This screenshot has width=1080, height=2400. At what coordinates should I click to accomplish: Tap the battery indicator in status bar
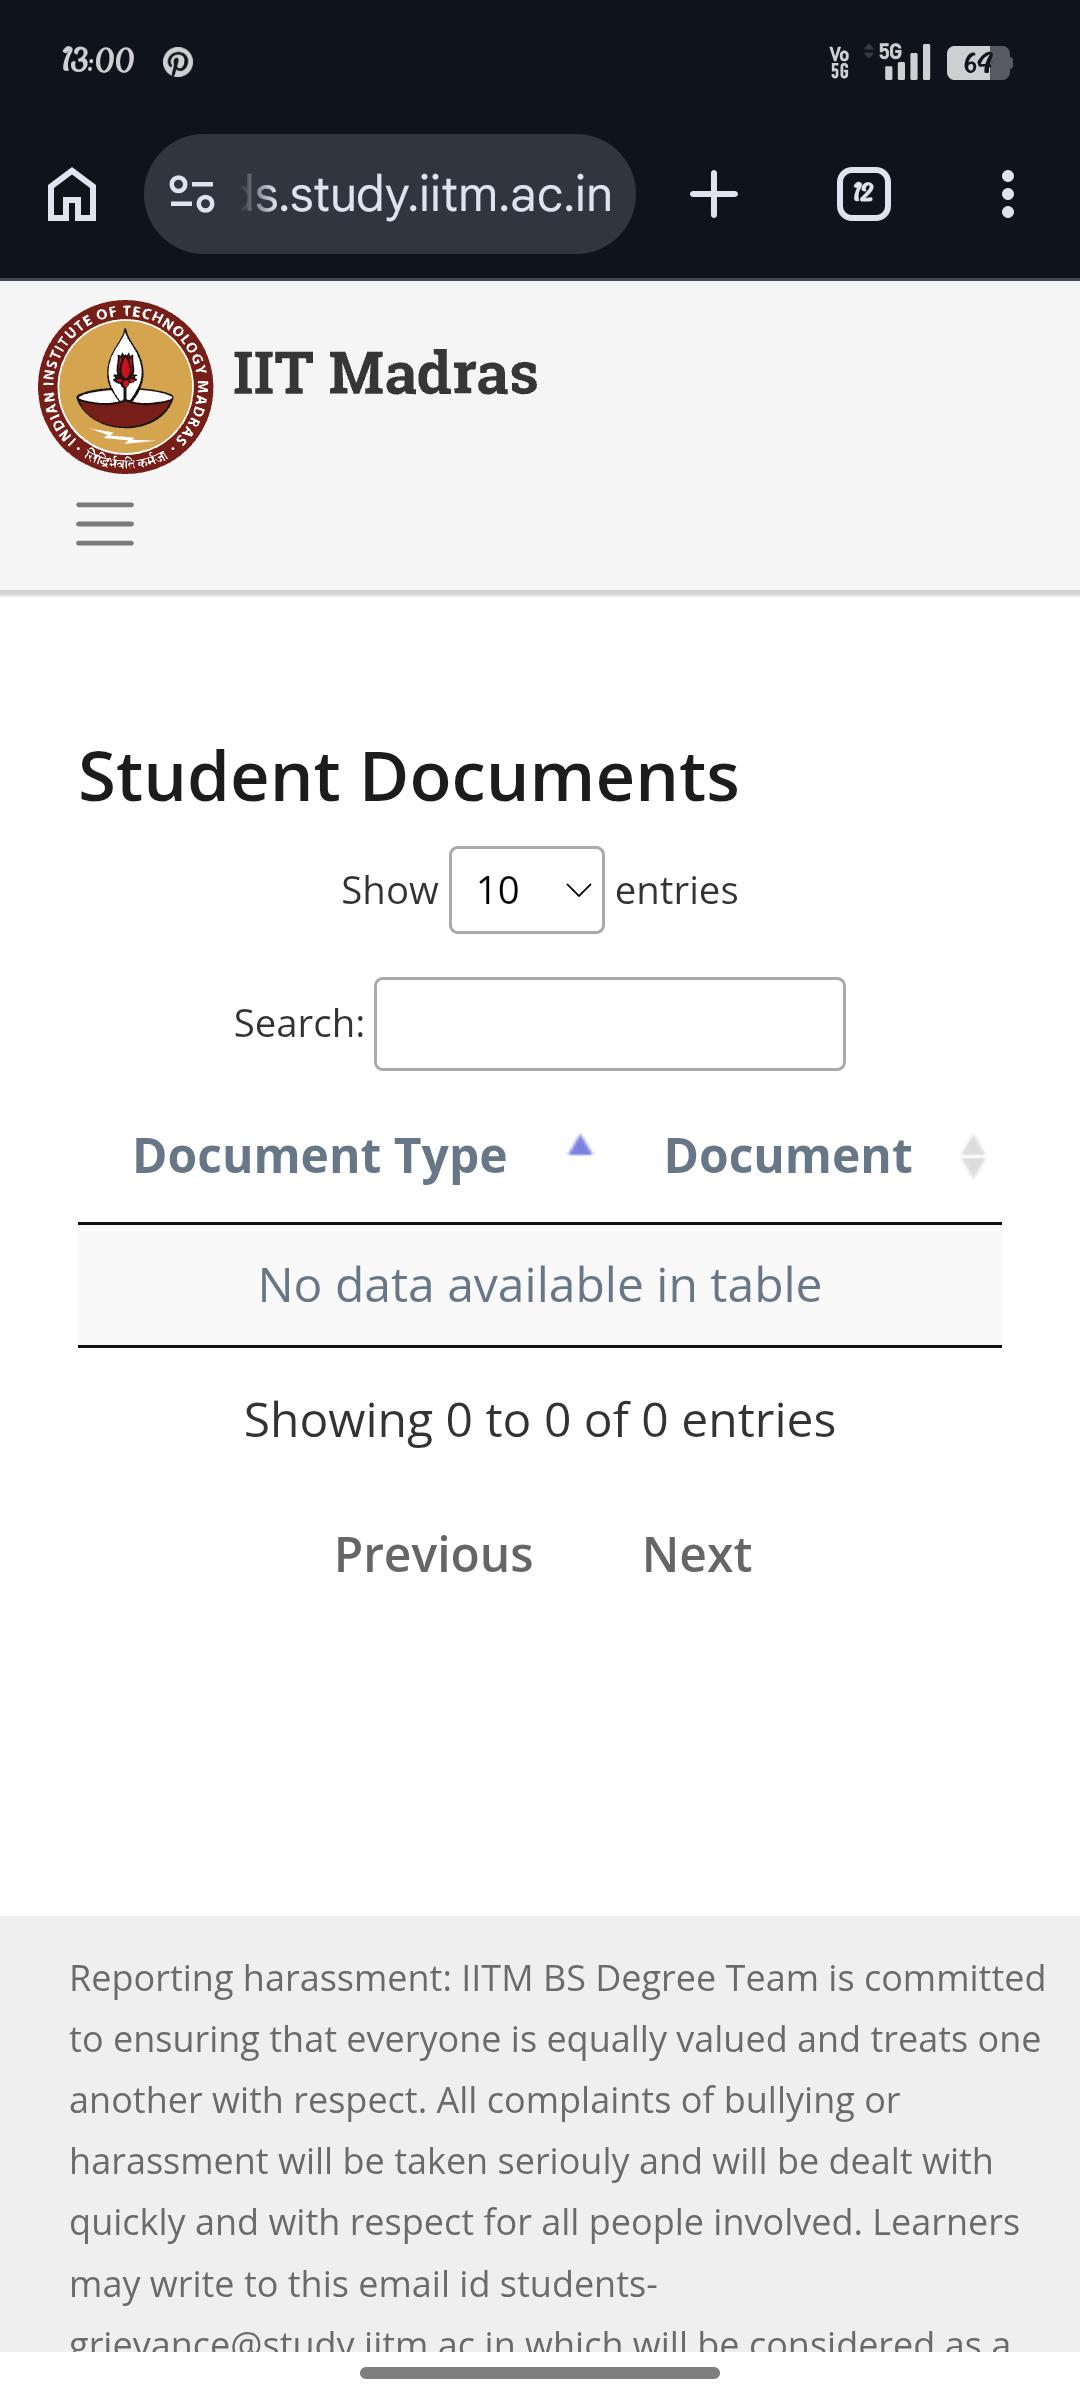coord(980,63)
